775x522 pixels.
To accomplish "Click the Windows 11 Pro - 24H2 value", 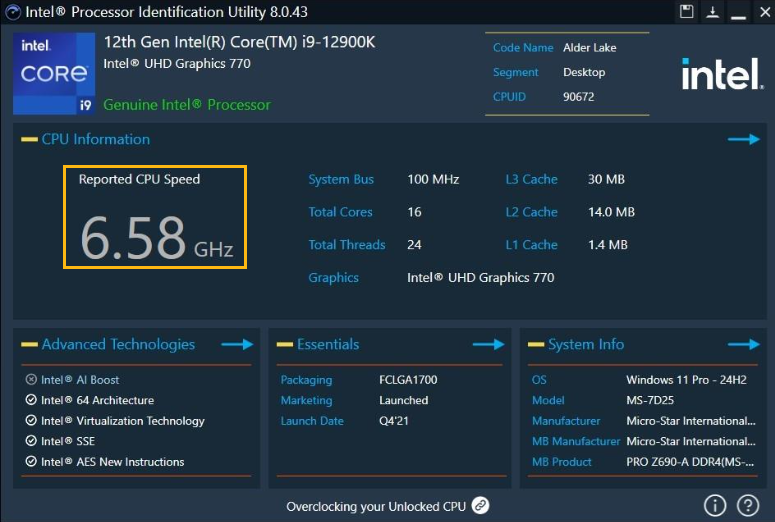I will [687, 380].
